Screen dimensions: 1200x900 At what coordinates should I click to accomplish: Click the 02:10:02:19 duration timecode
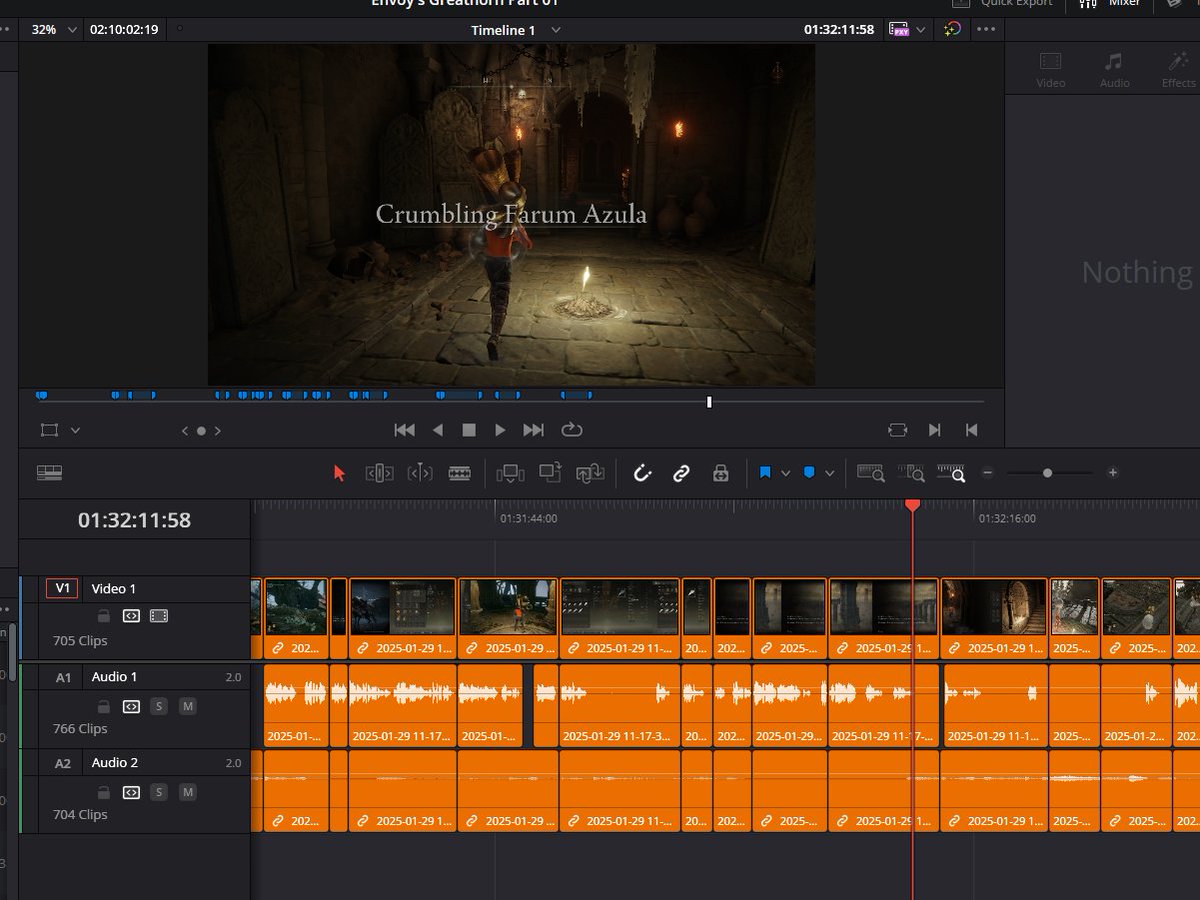point(124,30)
